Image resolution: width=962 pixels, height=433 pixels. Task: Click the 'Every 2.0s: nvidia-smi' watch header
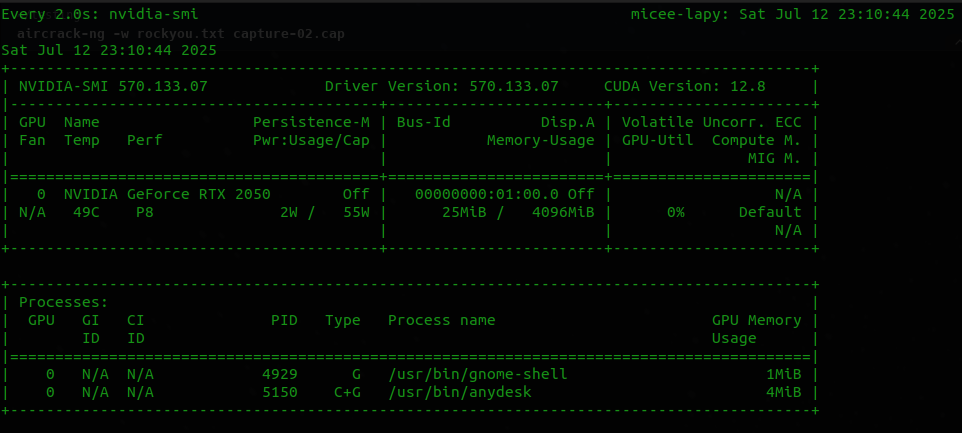[100, 14]
